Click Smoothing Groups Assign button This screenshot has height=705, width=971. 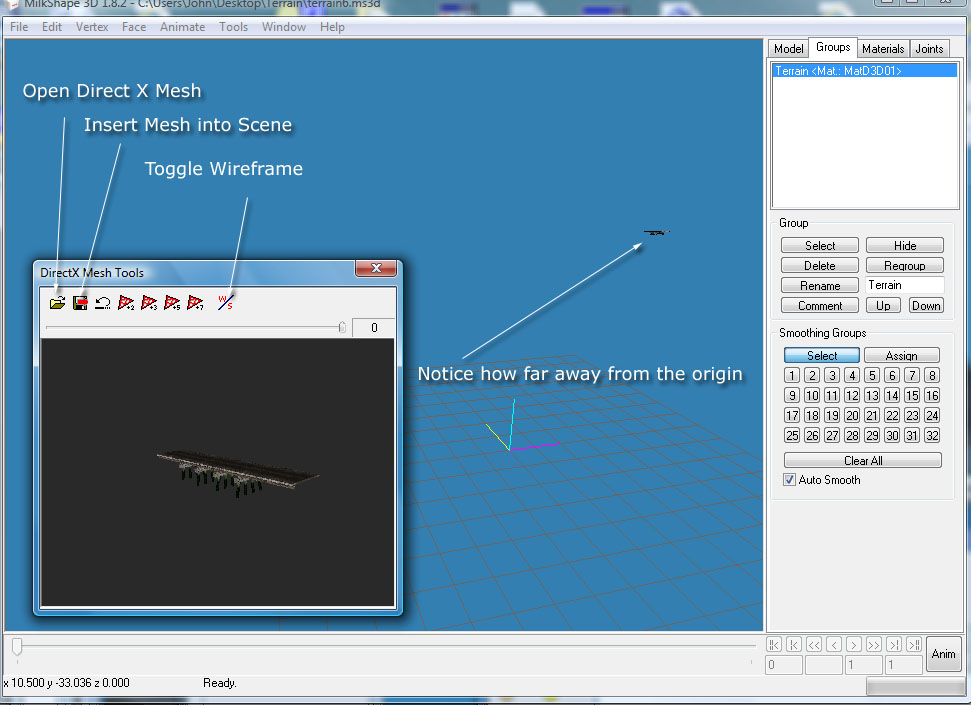(902, 356)
